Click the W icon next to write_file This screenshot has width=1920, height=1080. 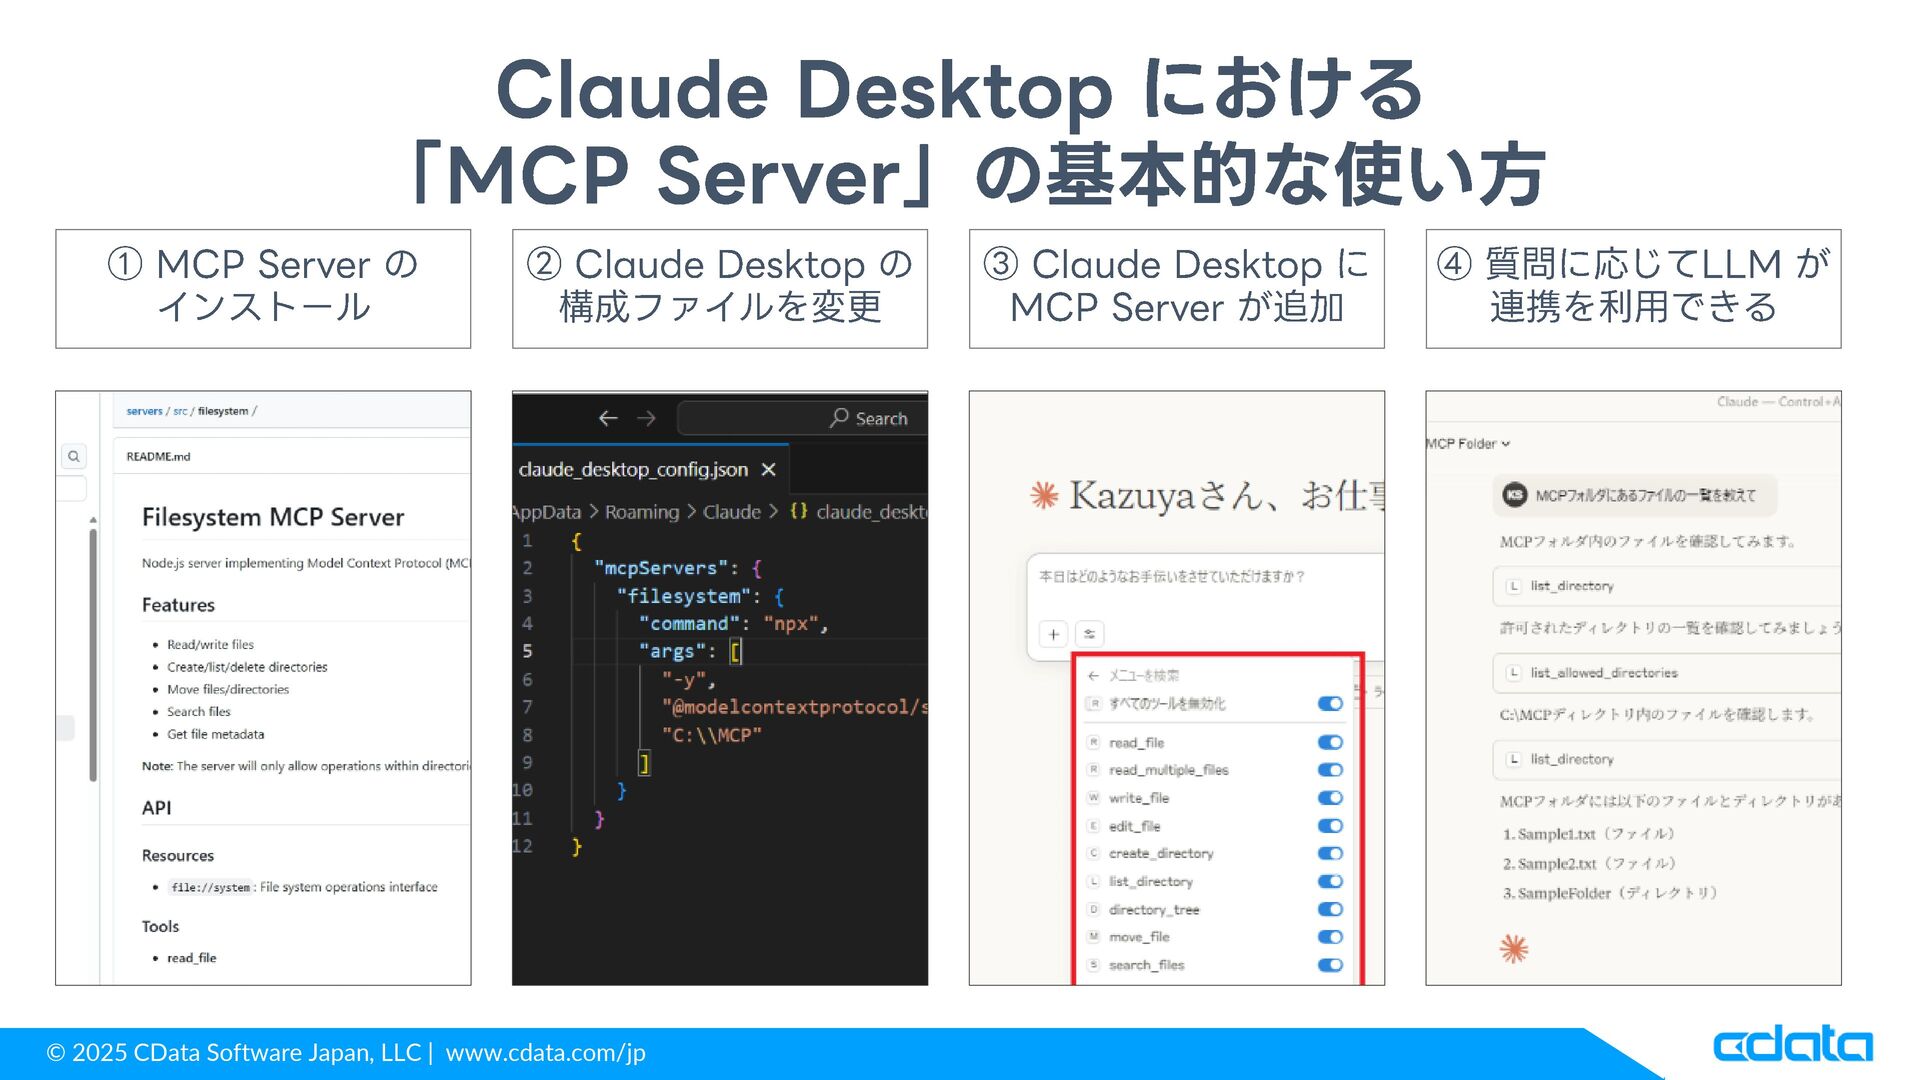click(1094, 798)
